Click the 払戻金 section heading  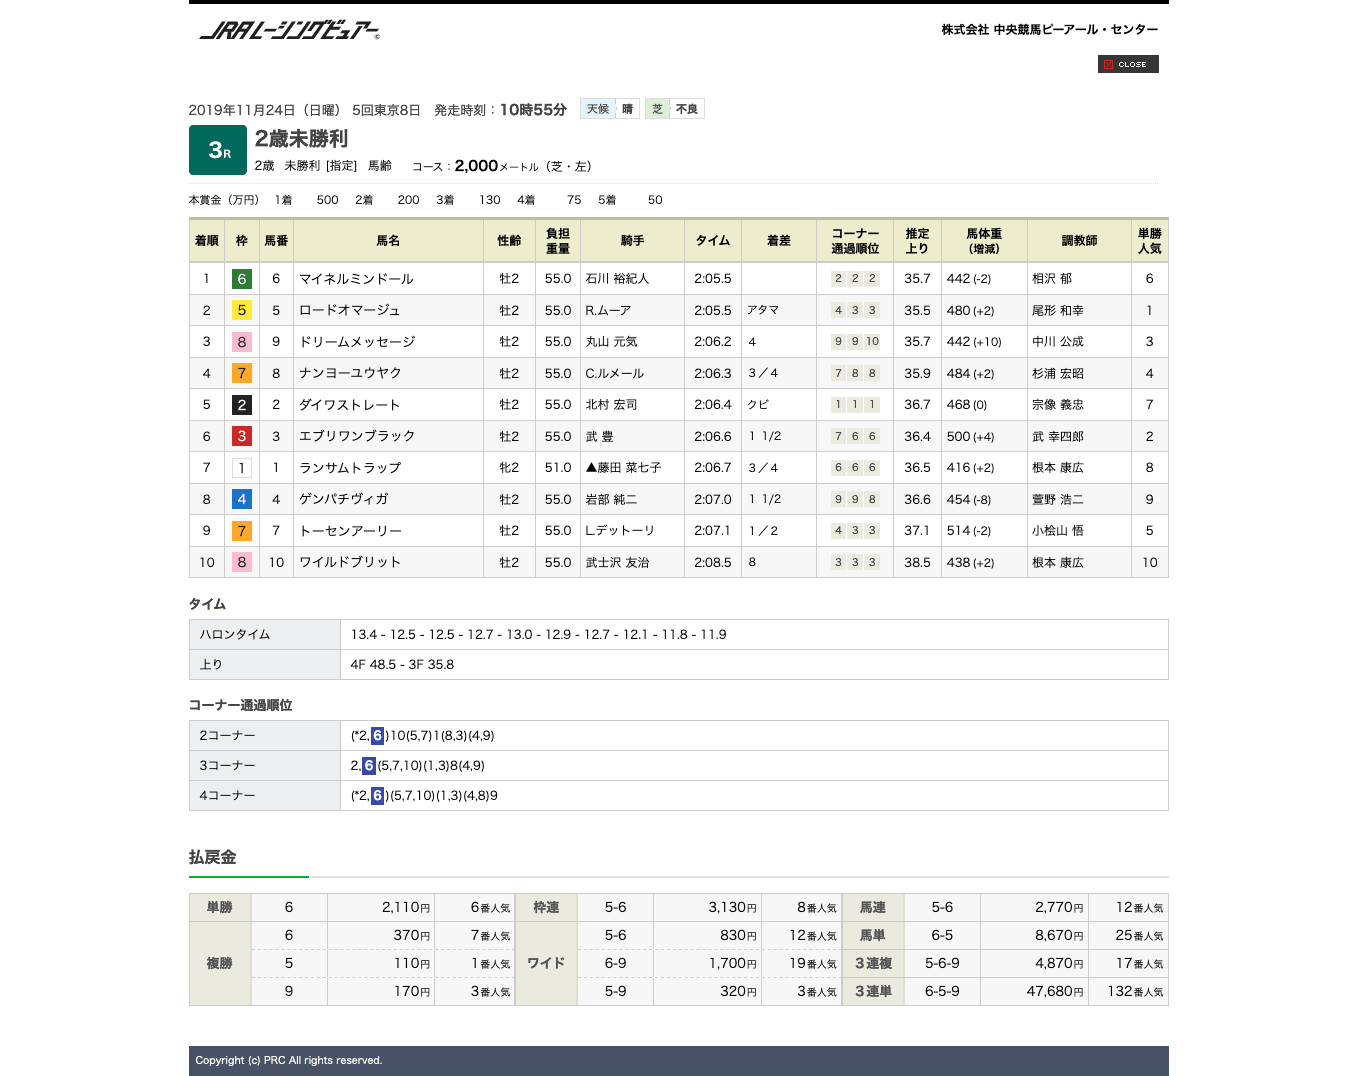point(213,857)
